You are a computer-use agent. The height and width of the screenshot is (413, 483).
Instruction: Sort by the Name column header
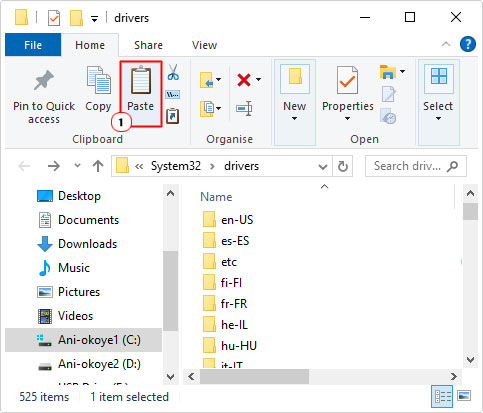(x=216, y=197)
